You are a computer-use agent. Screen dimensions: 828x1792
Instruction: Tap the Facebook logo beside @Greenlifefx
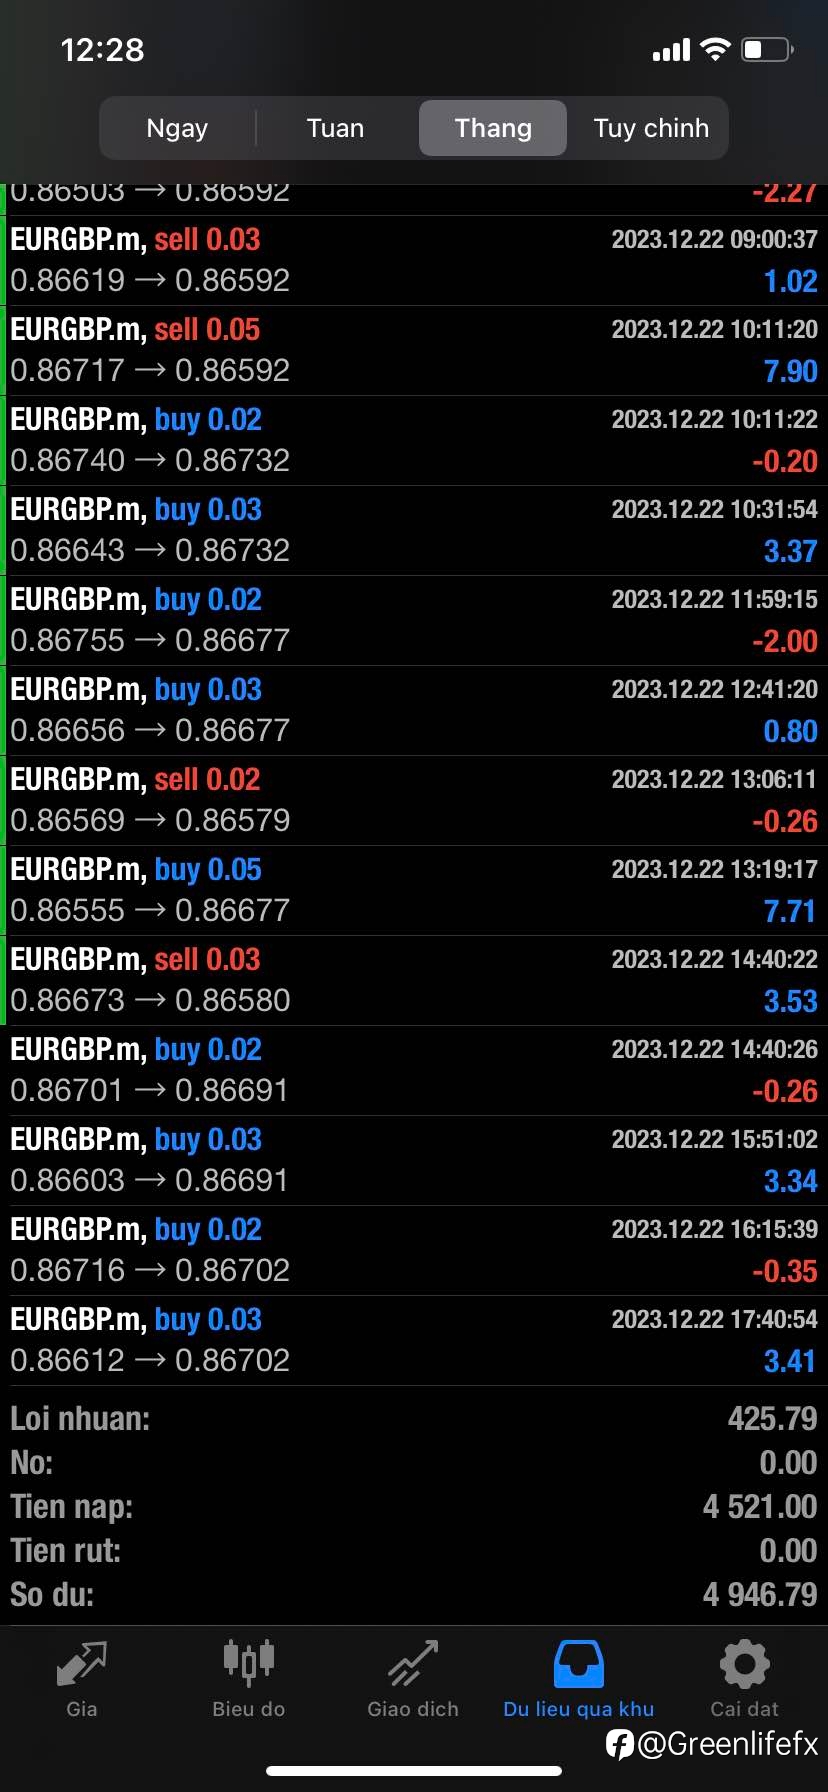620,1745
